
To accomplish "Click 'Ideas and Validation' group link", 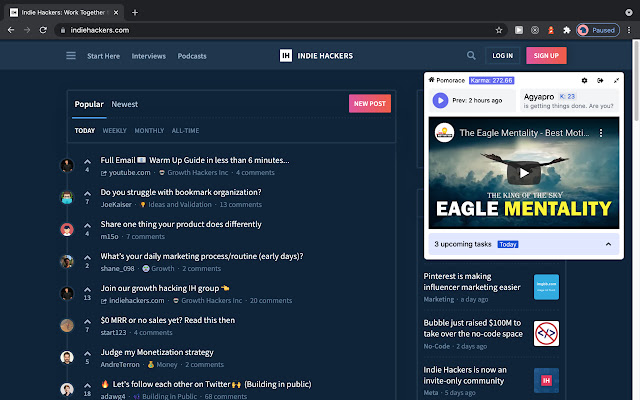I will pyautogui.click(x=180, y=204).
